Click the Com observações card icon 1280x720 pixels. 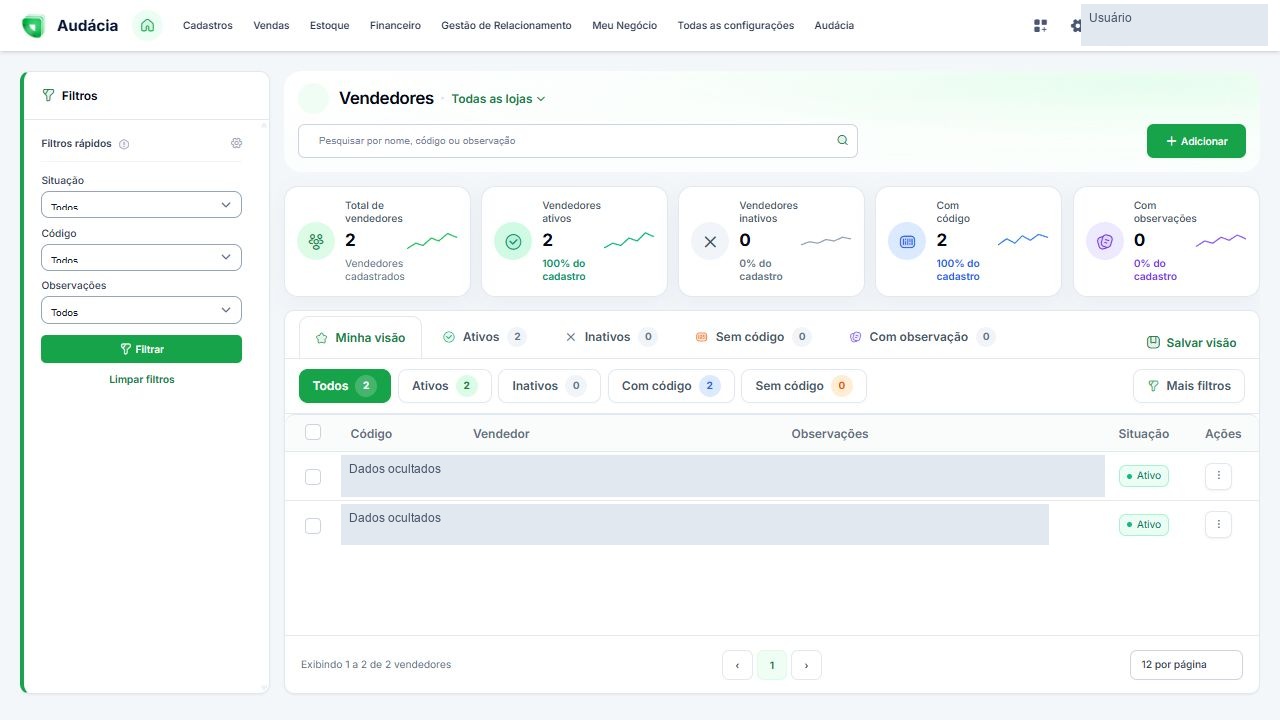[x=1105, y=241]
